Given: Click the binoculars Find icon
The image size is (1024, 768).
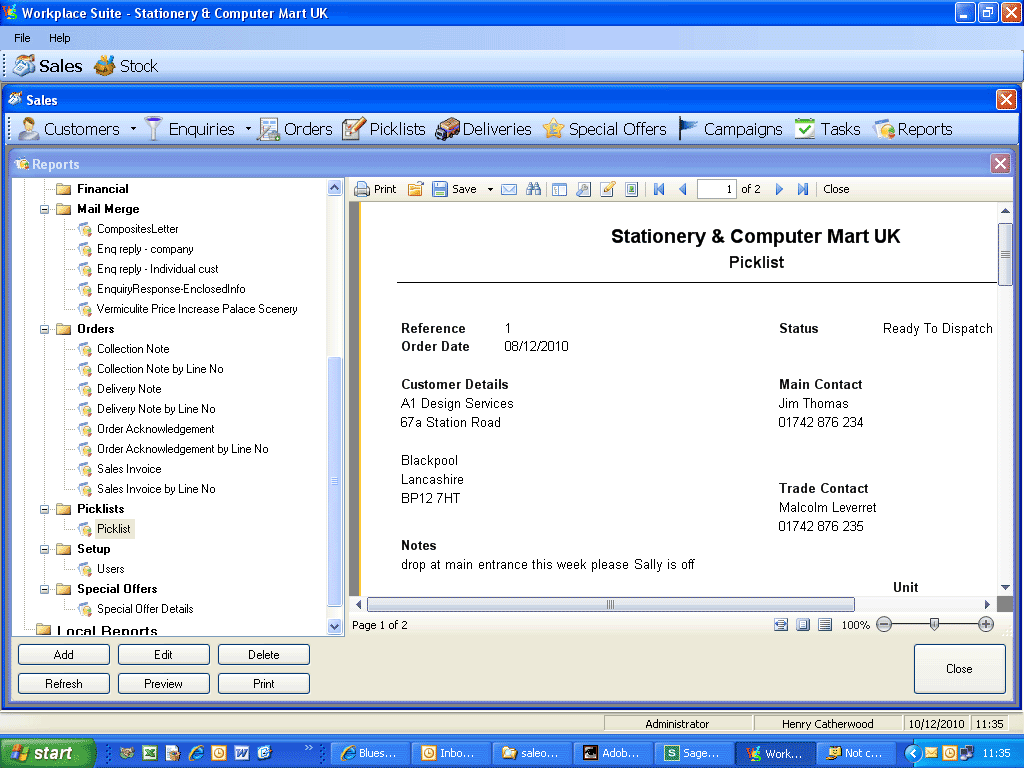Looking at the screenshot, I should 534,189.
